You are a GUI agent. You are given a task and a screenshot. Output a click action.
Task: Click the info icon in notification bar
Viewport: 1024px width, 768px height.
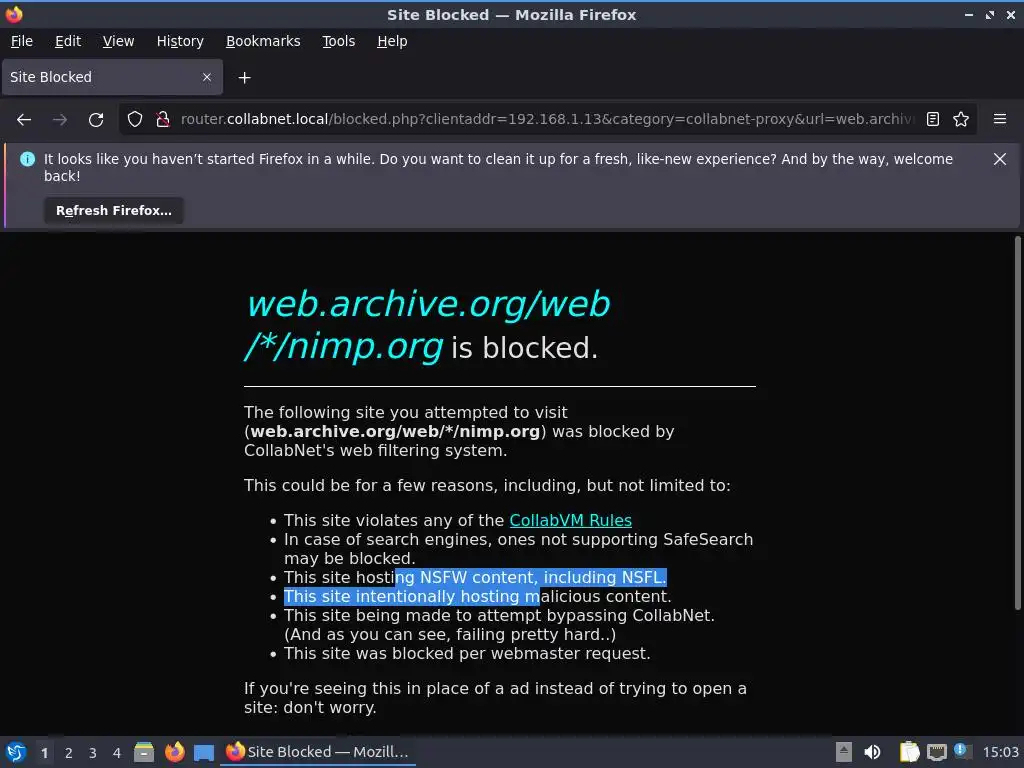click(27, 159)
